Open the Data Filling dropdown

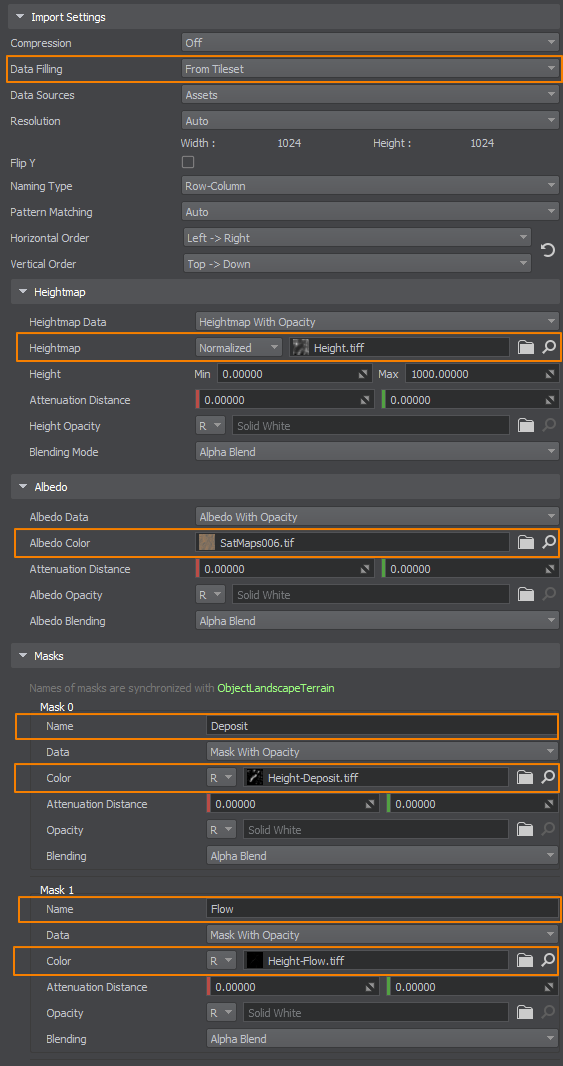pos(371,69)
